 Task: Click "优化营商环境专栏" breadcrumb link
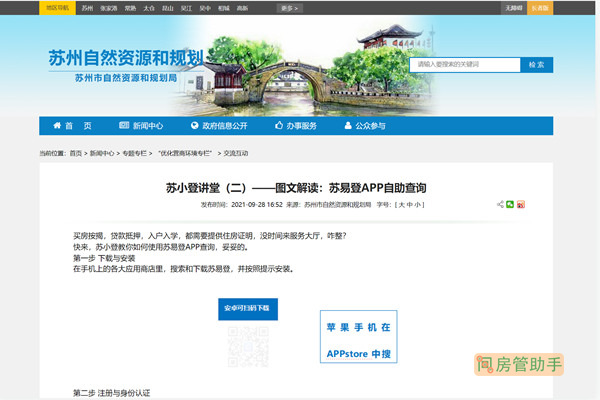click(x=185, y=153)
